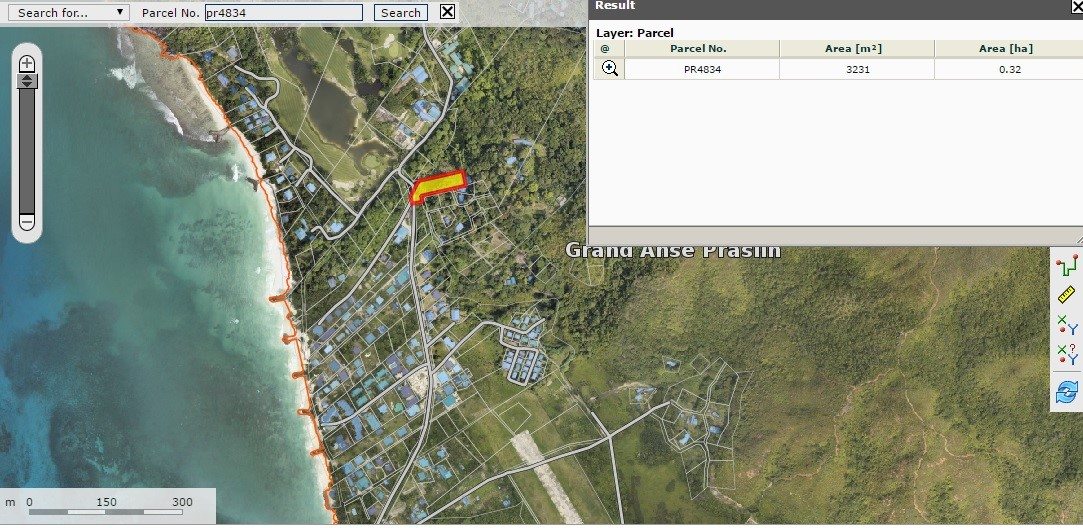Select the XY coordinate tool
Image resolution: width=1083 pixels, height=528 pixels.
click(x=1067, y=324)
